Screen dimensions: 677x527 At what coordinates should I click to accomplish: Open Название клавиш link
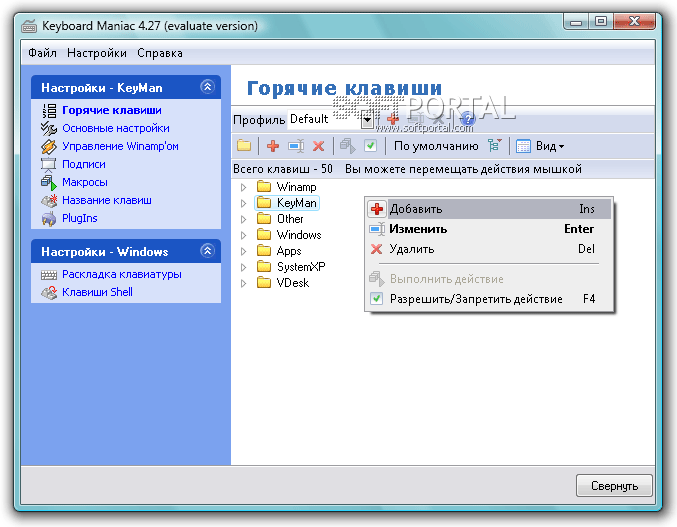107,200
